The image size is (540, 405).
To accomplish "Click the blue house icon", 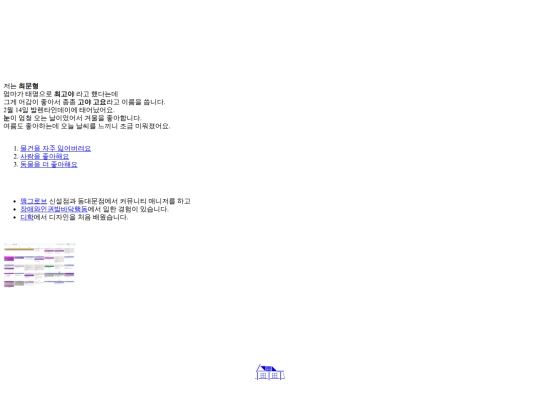I will click(270, 372).
